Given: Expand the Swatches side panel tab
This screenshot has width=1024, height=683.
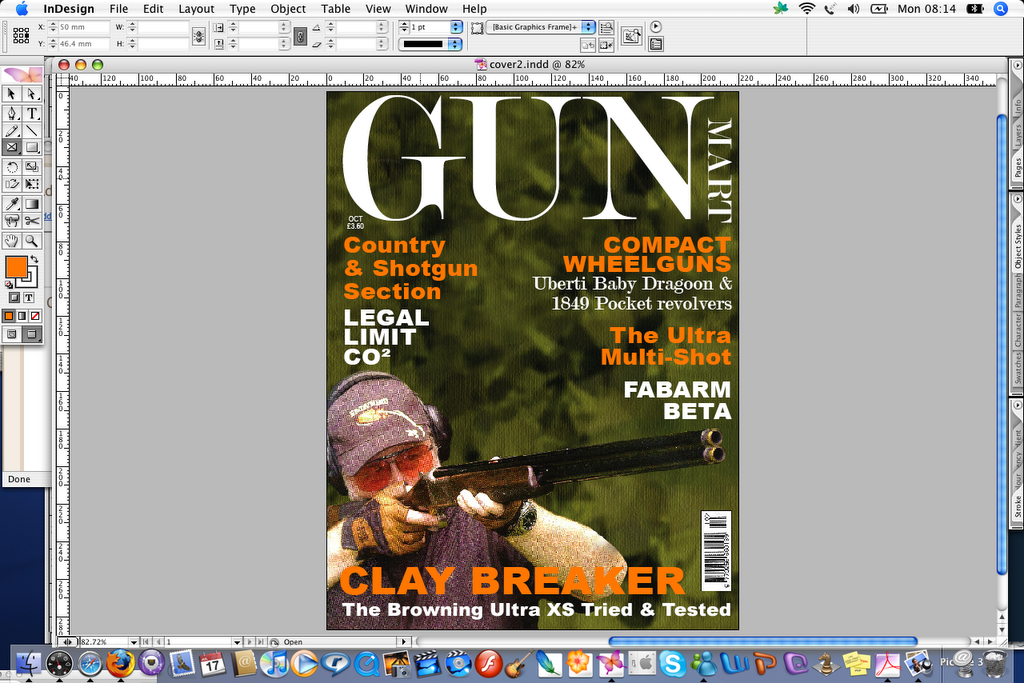Looking at the screenshot, I should pos(1017,370).
